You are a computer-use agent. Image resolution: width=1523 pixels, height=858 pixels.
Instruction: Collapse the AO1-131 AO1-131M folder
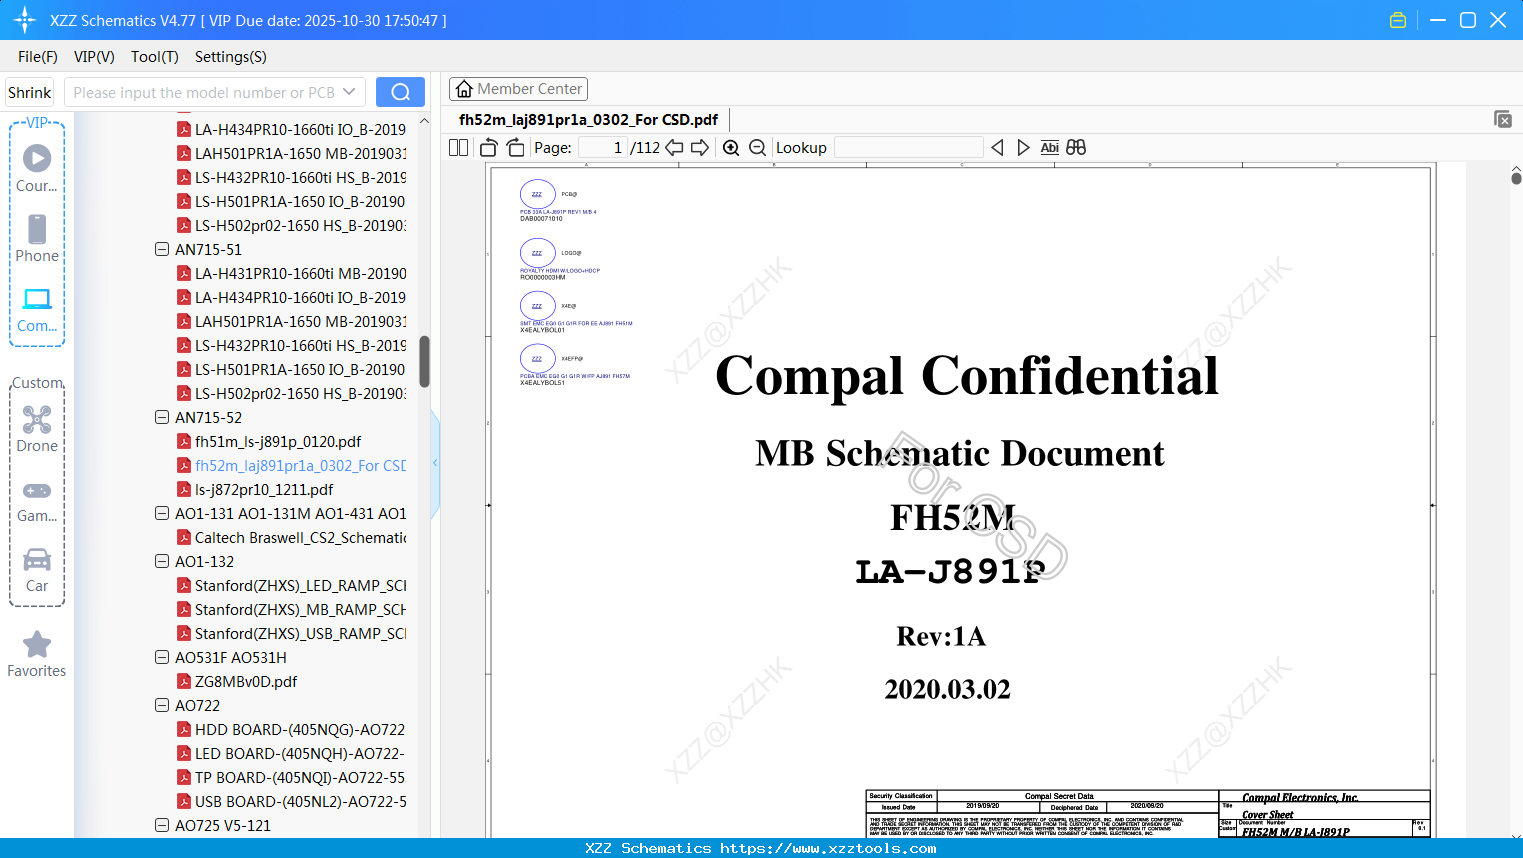coord(162,513)
